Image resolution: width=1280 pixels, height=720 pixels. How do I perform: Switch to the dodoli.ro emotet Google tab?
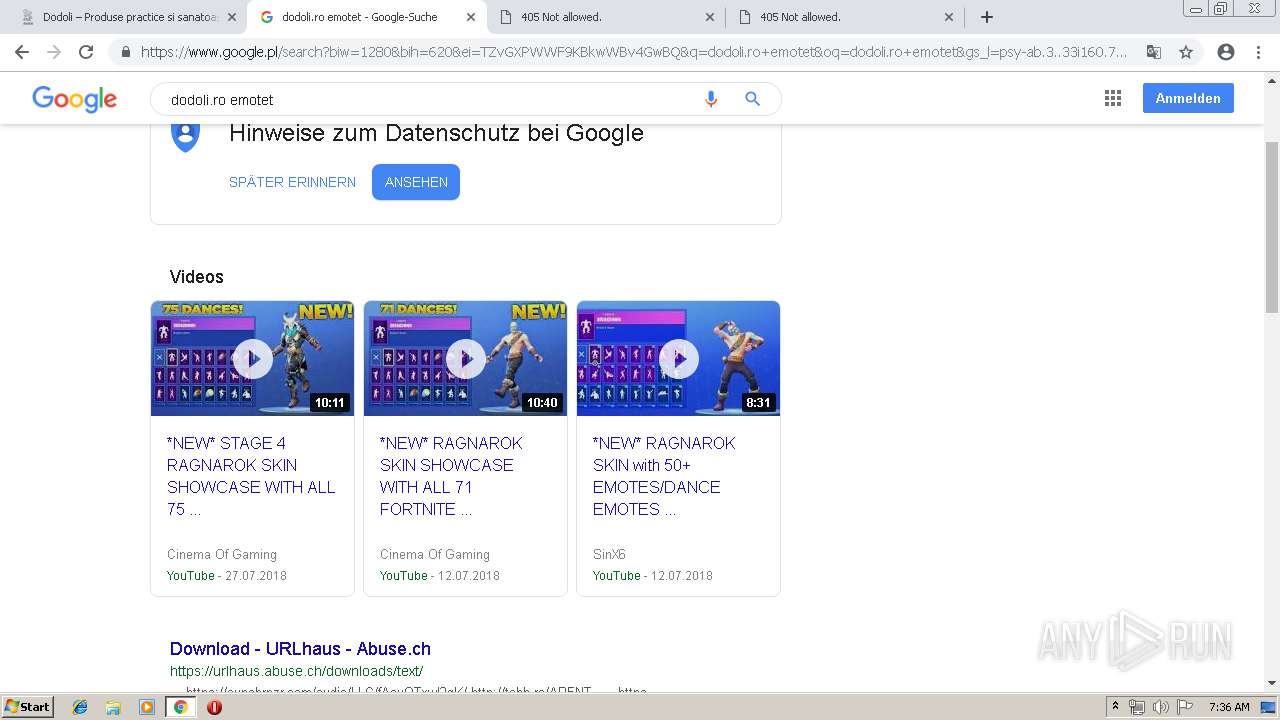coord(368,17)
